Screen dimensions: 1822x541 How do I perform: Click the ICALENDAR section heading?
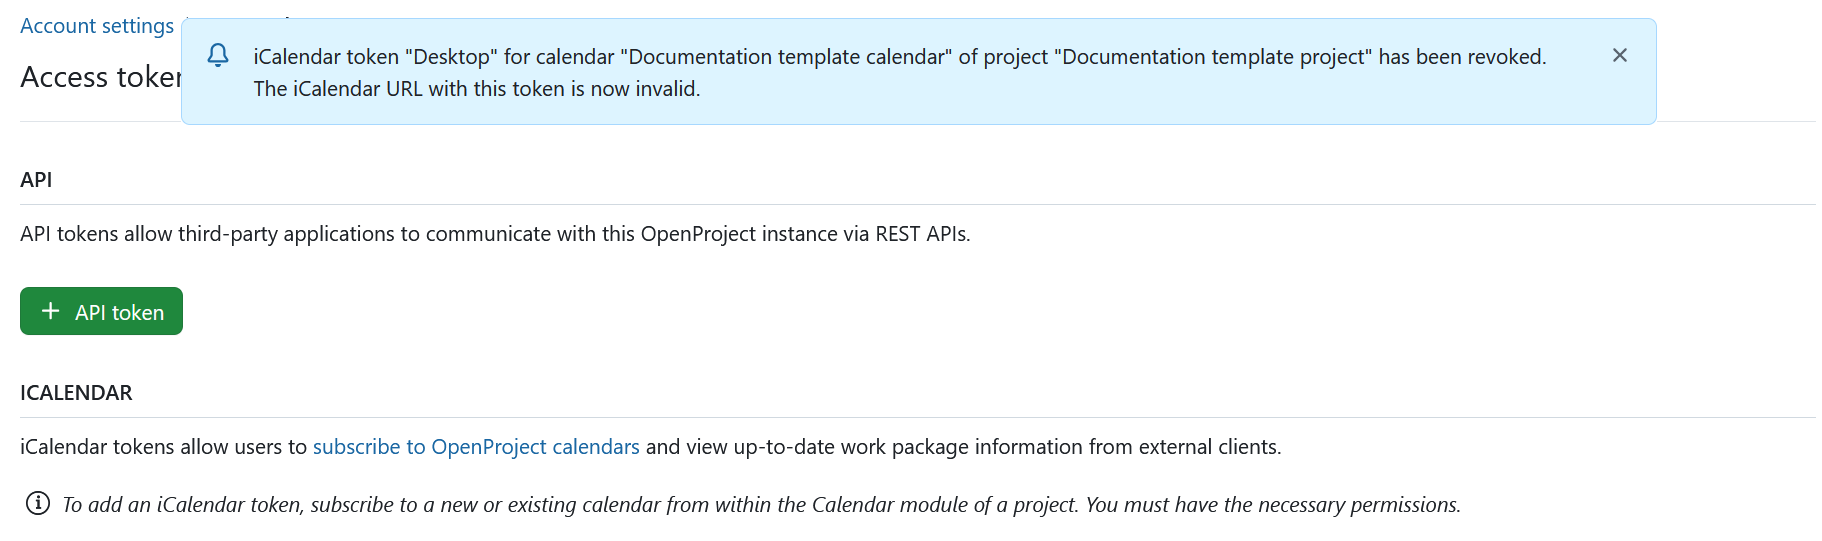coord(76,393)
